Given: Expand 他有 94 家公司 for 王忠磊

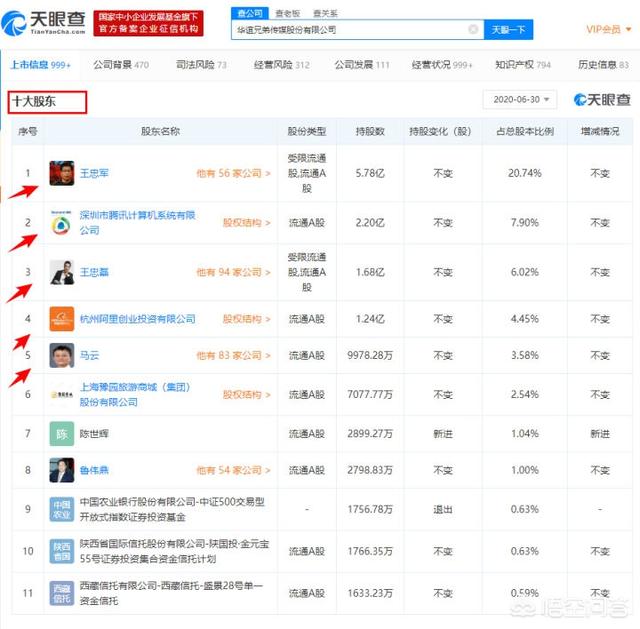Looking at the screenshot, I should (x=233, y=272).
